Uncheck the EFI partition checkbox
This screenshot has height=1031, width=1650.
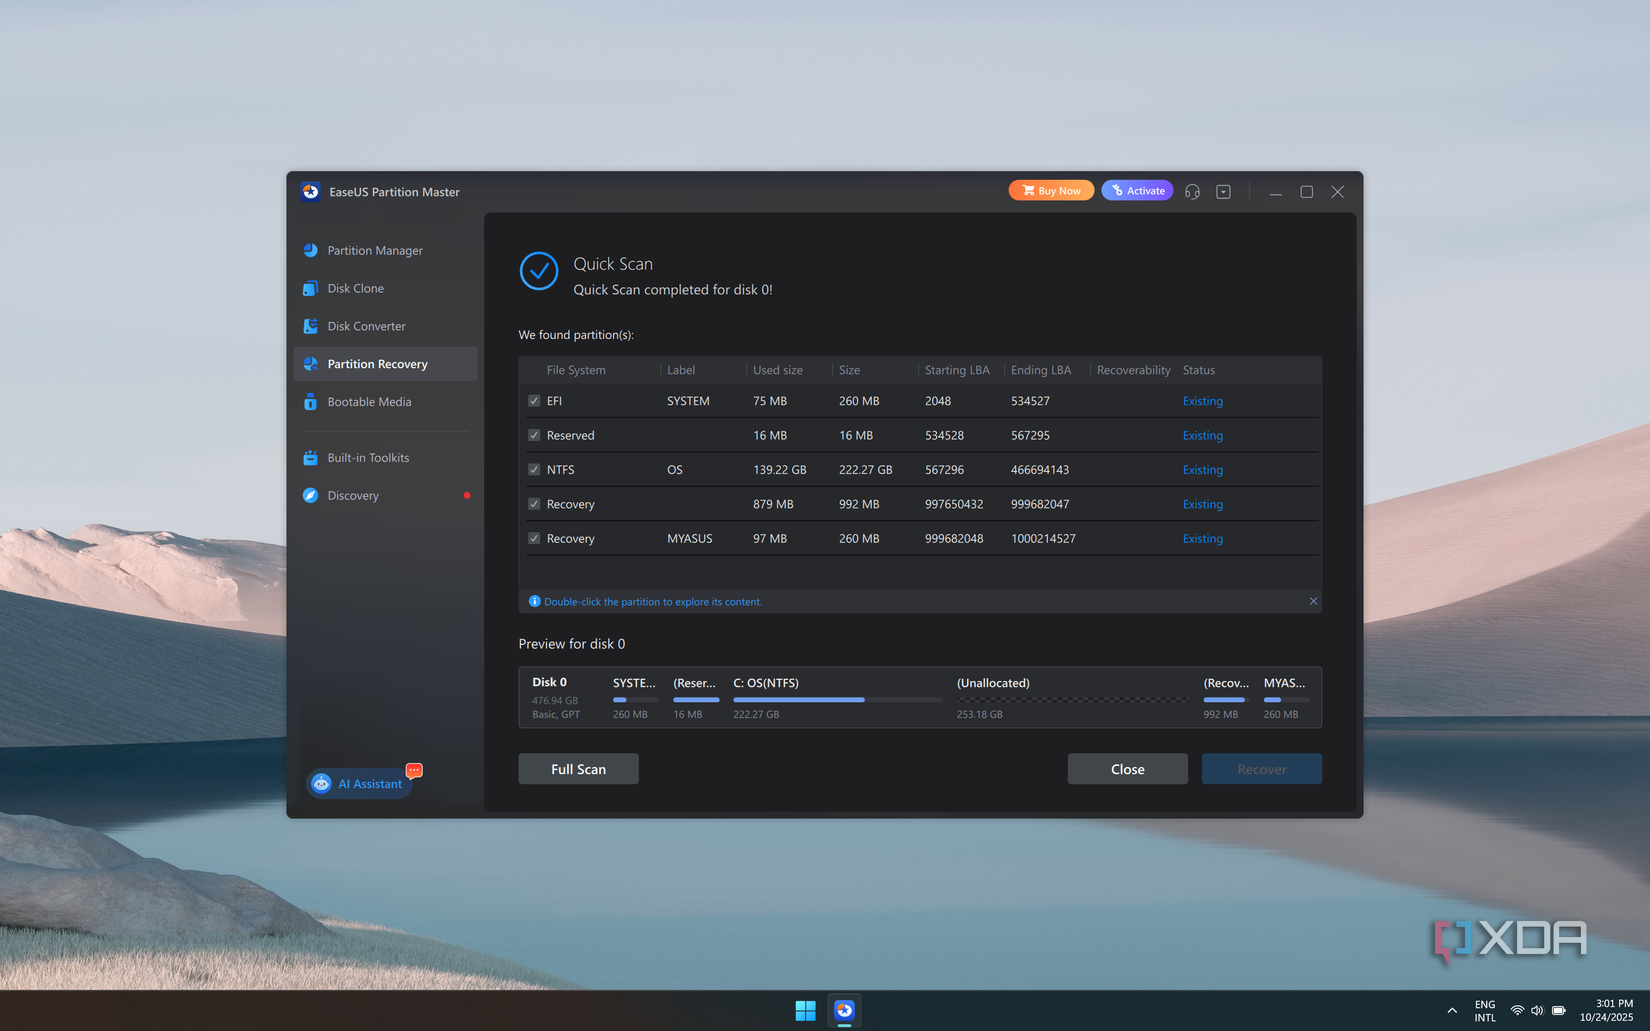pyautogui.click(x=534, y=401)
